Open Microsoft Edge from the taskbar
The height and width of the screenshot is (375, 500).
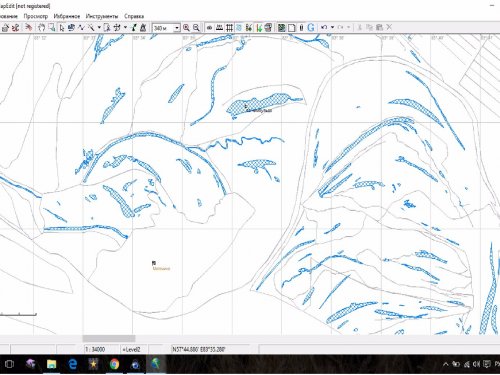point(72,364)
